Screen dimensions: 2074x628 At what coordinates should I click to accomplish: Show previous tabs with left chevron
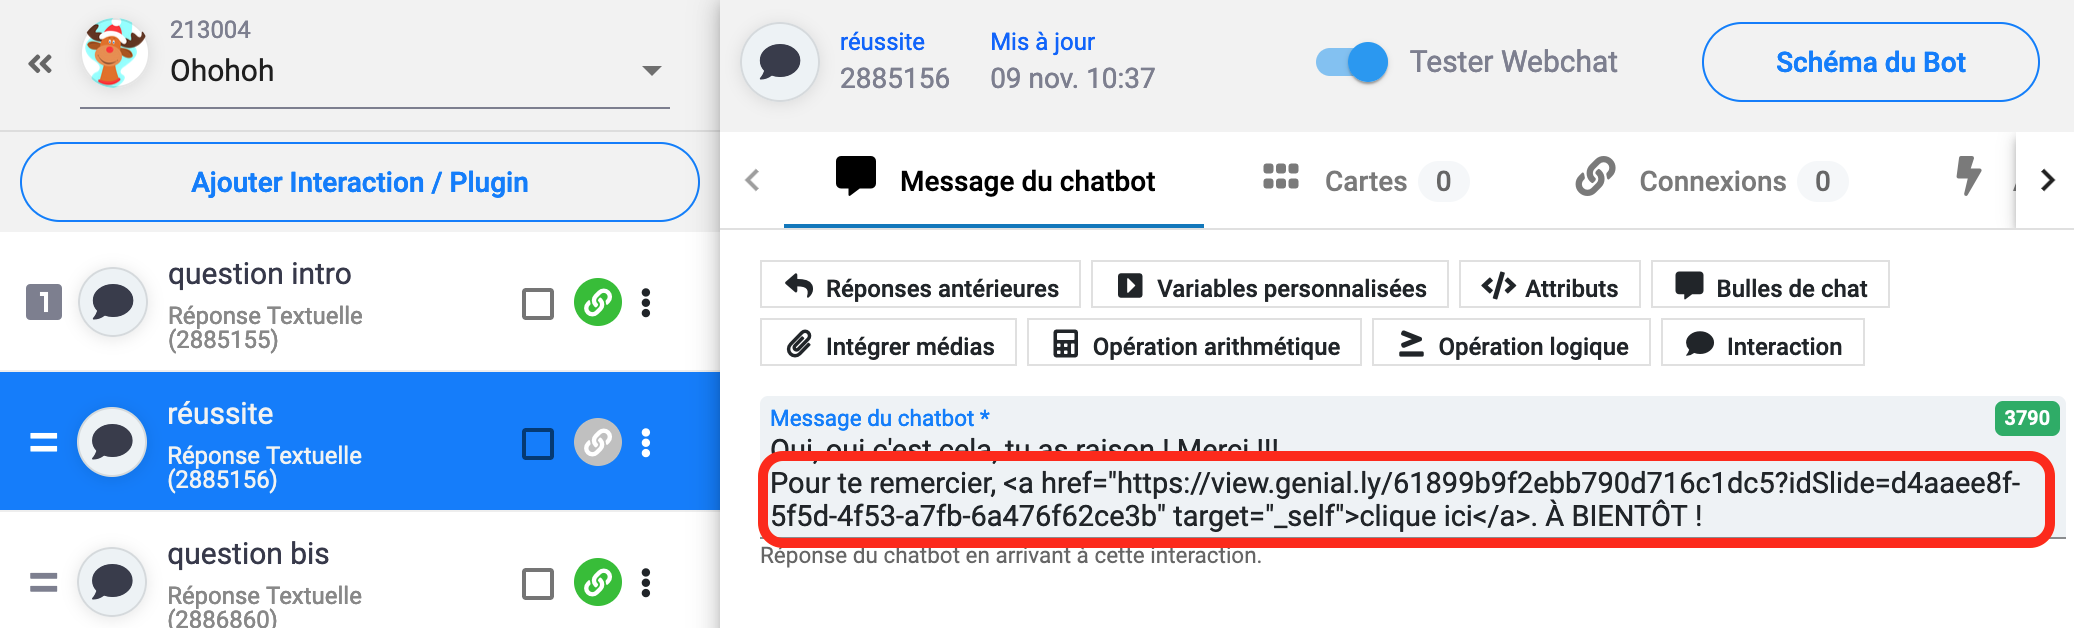[x=752, y=180]
